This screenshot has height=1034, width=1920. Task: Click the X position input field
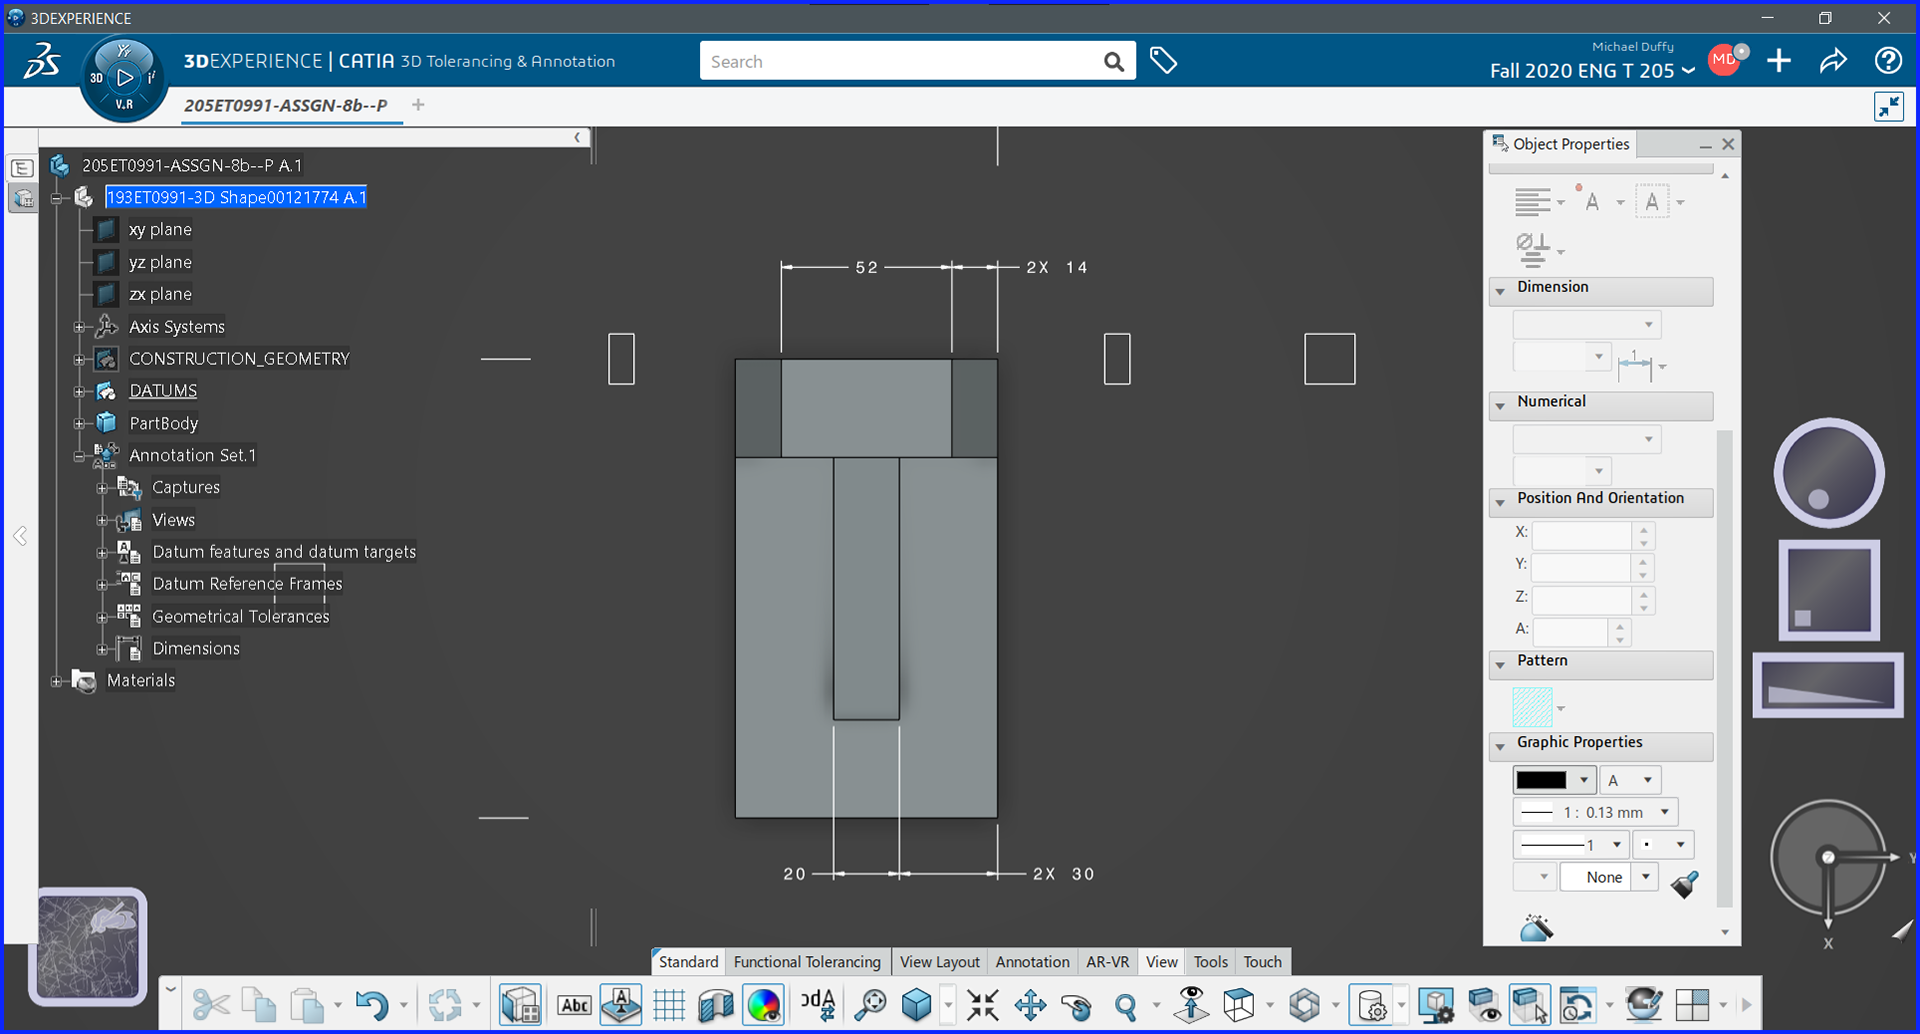(x=1583, y=535)
